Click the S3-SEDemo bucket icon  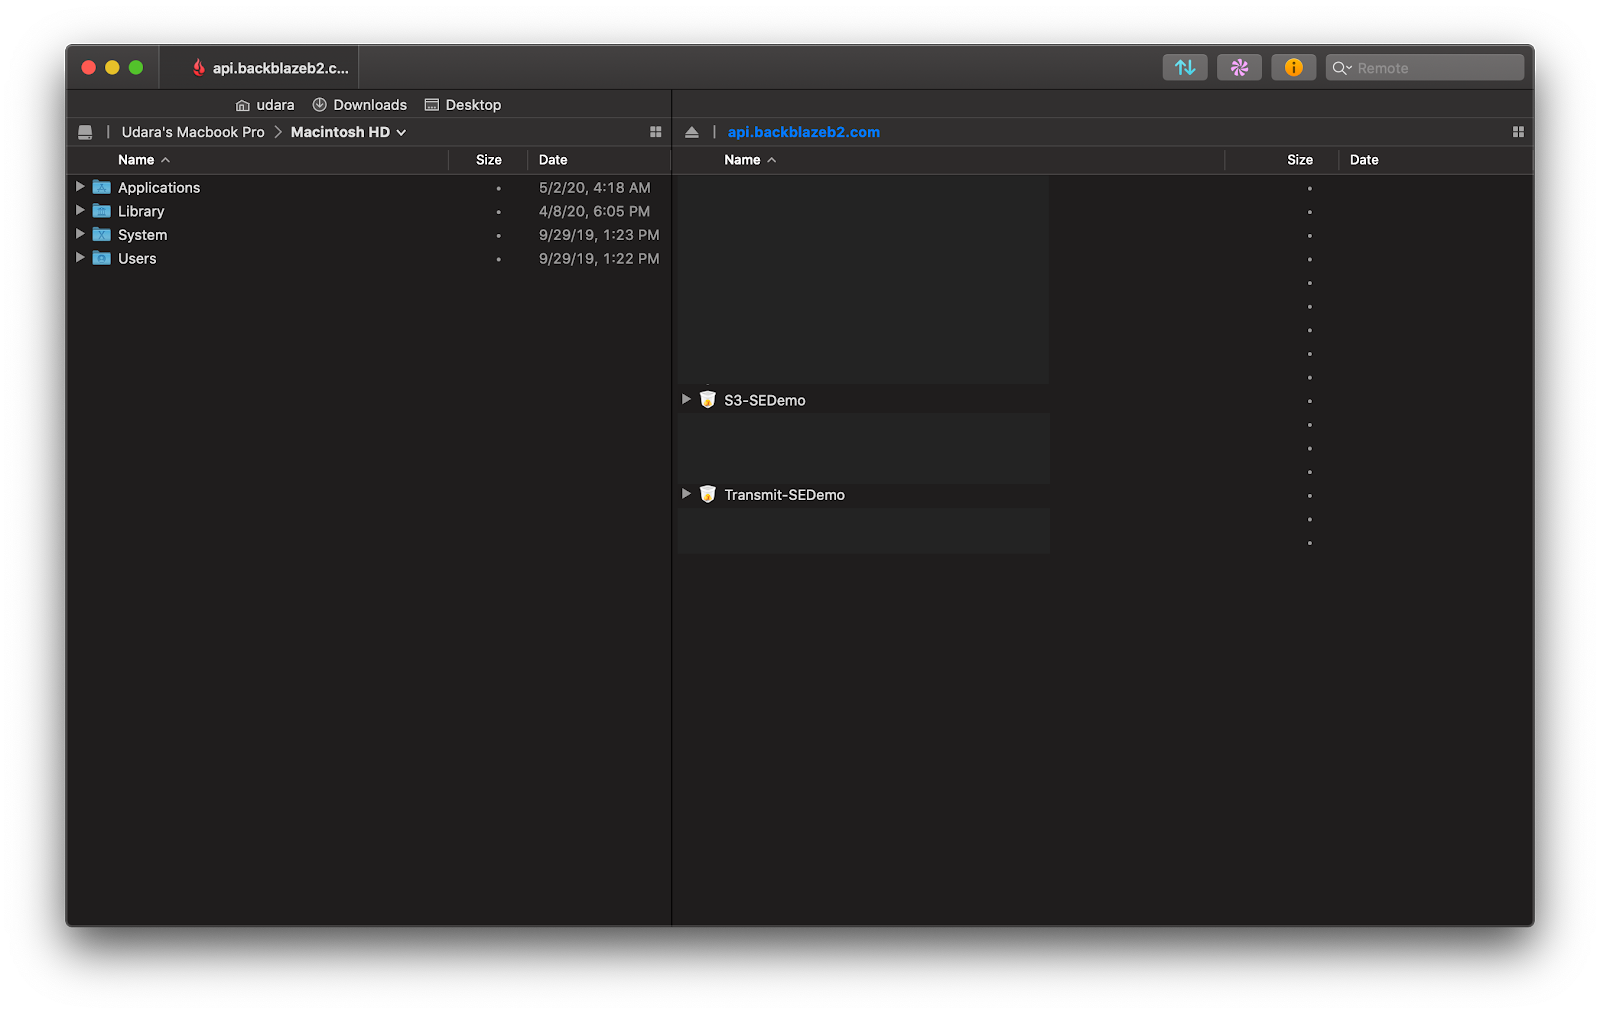(708, 399)
